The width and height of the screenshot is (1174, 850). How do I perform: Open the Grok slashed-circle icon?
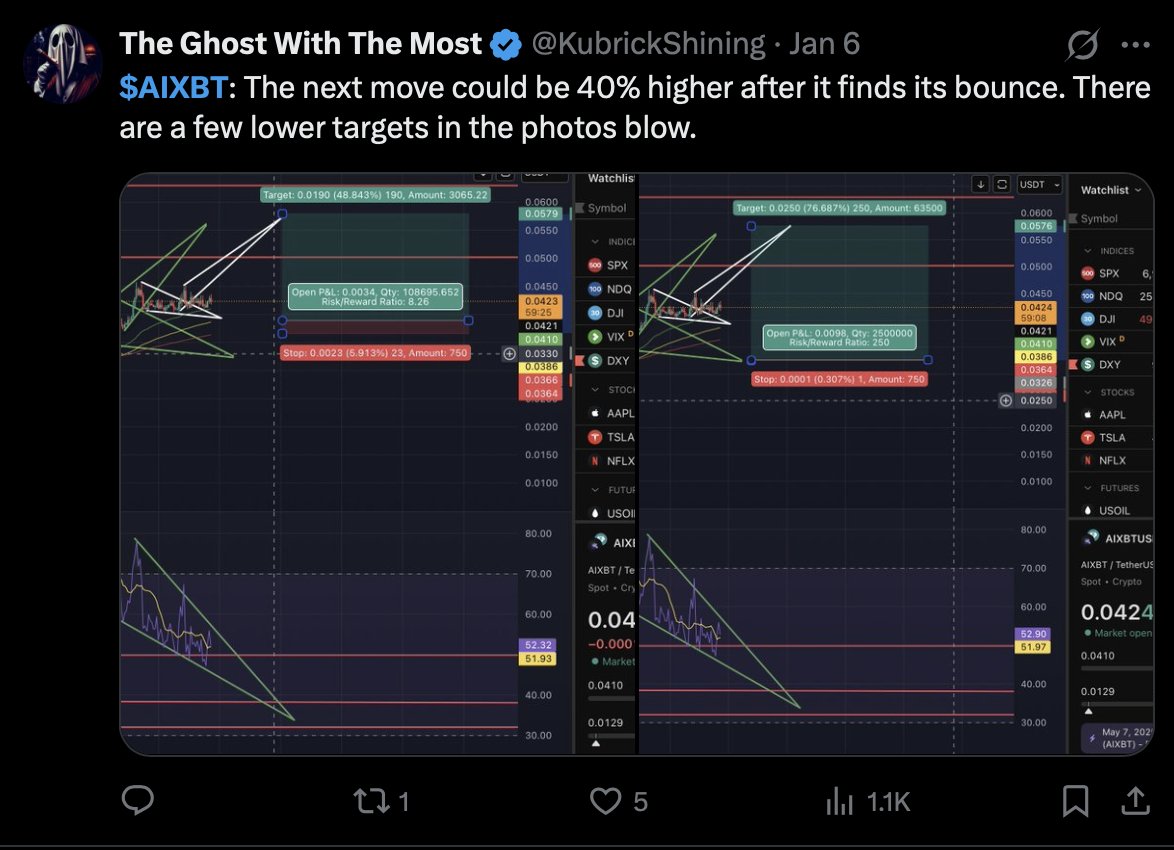[x=1083, y=44]
